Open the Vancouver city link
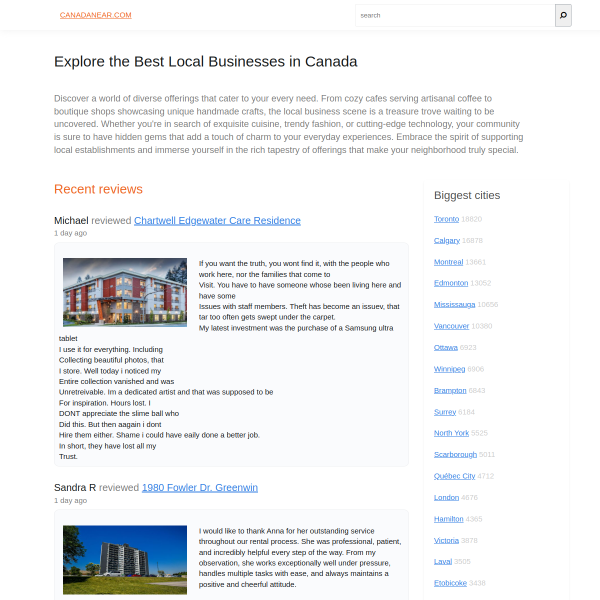Image resolution: width=600 pixels, height=600 pixels. click(x=451, y=326)
